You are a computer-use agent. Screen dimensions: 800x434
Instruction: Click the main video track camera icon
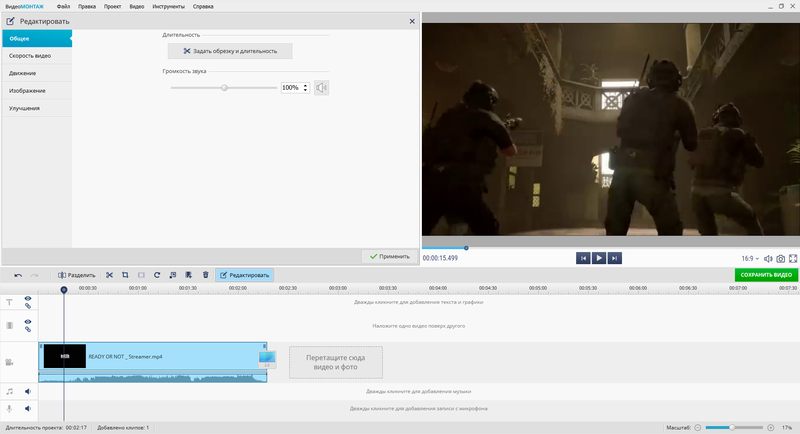(x=9, y=363)
